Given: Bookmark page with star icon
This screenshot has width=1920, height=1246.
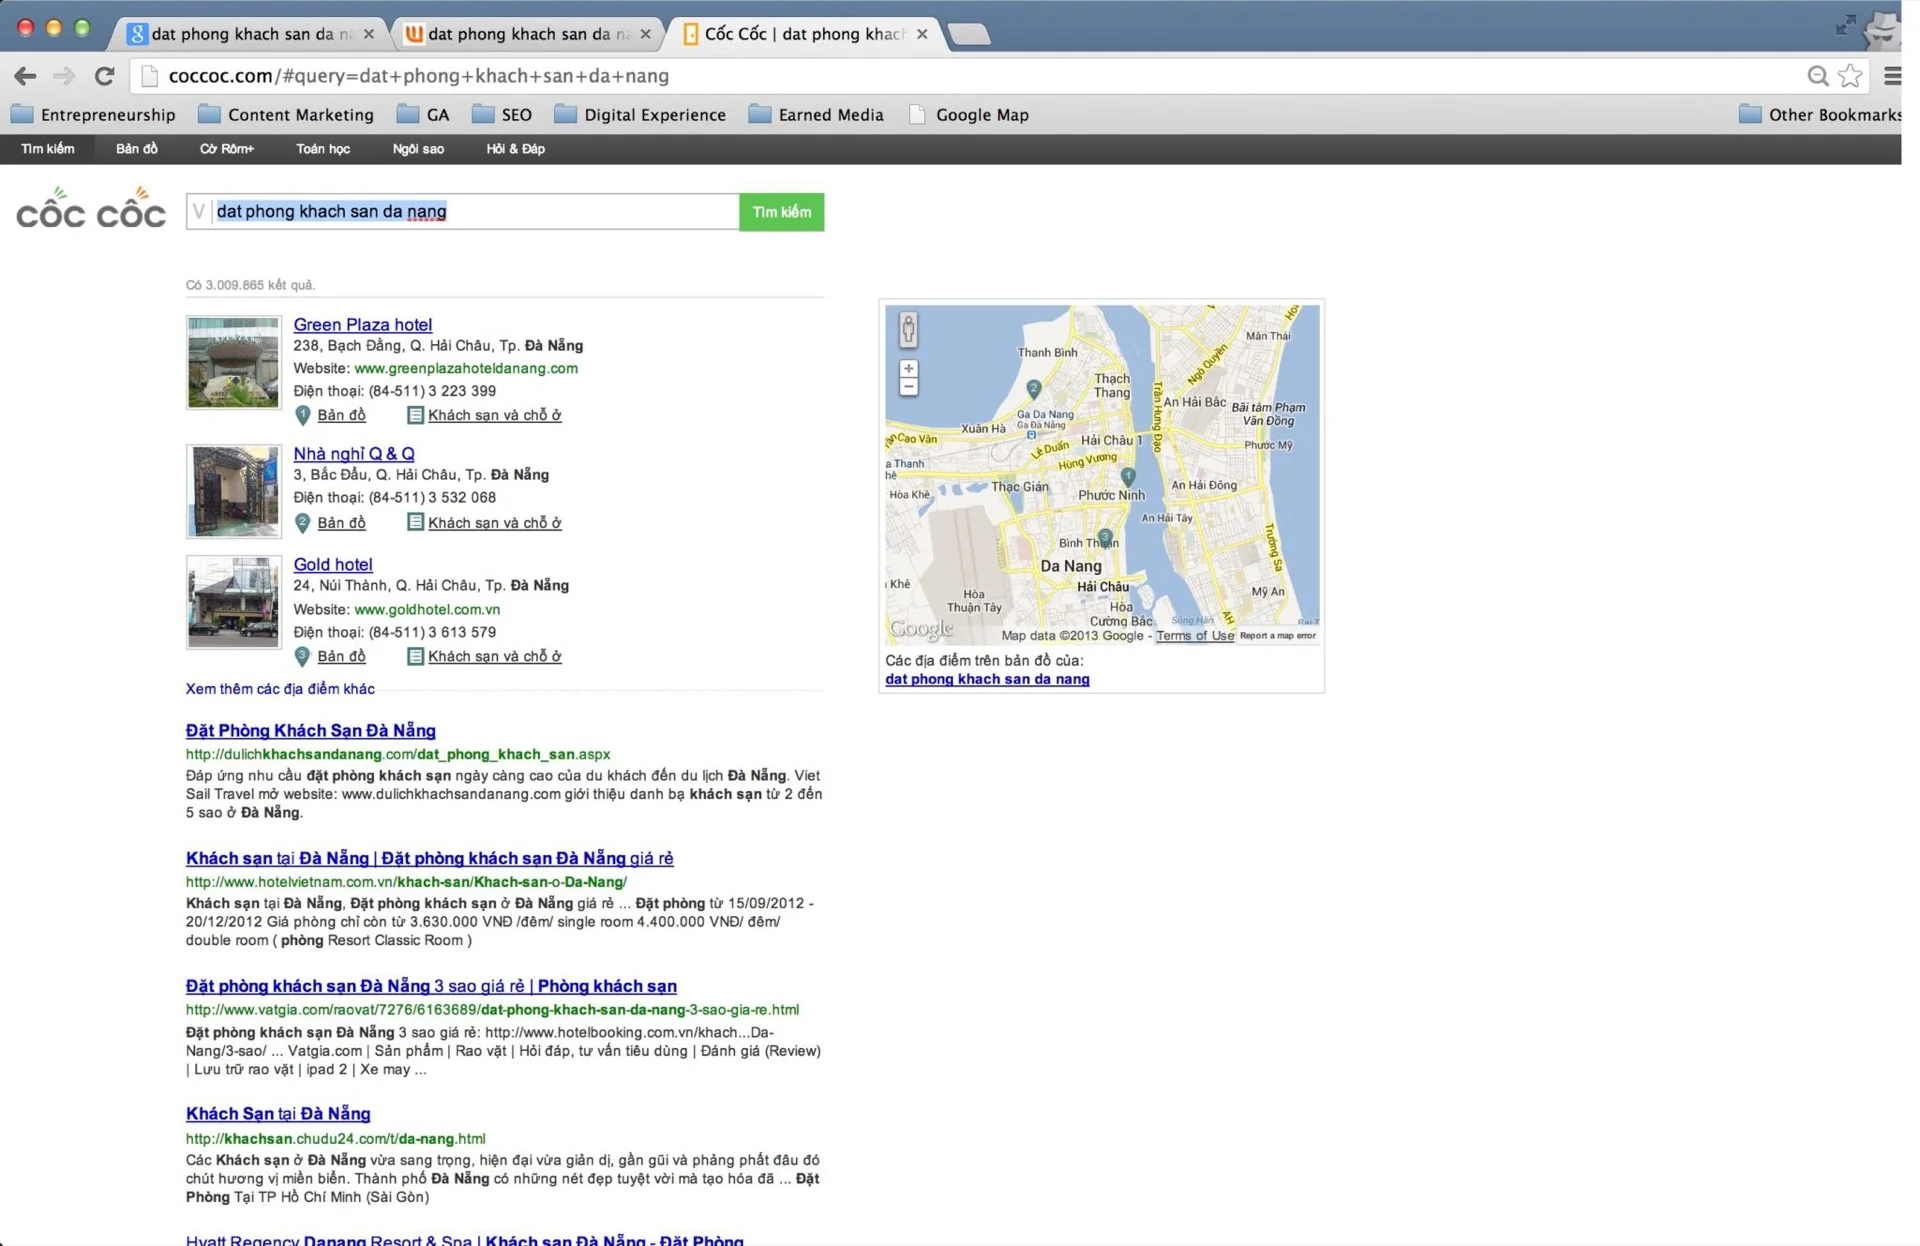Looking at the screenshot, I should pos(1850,76).
